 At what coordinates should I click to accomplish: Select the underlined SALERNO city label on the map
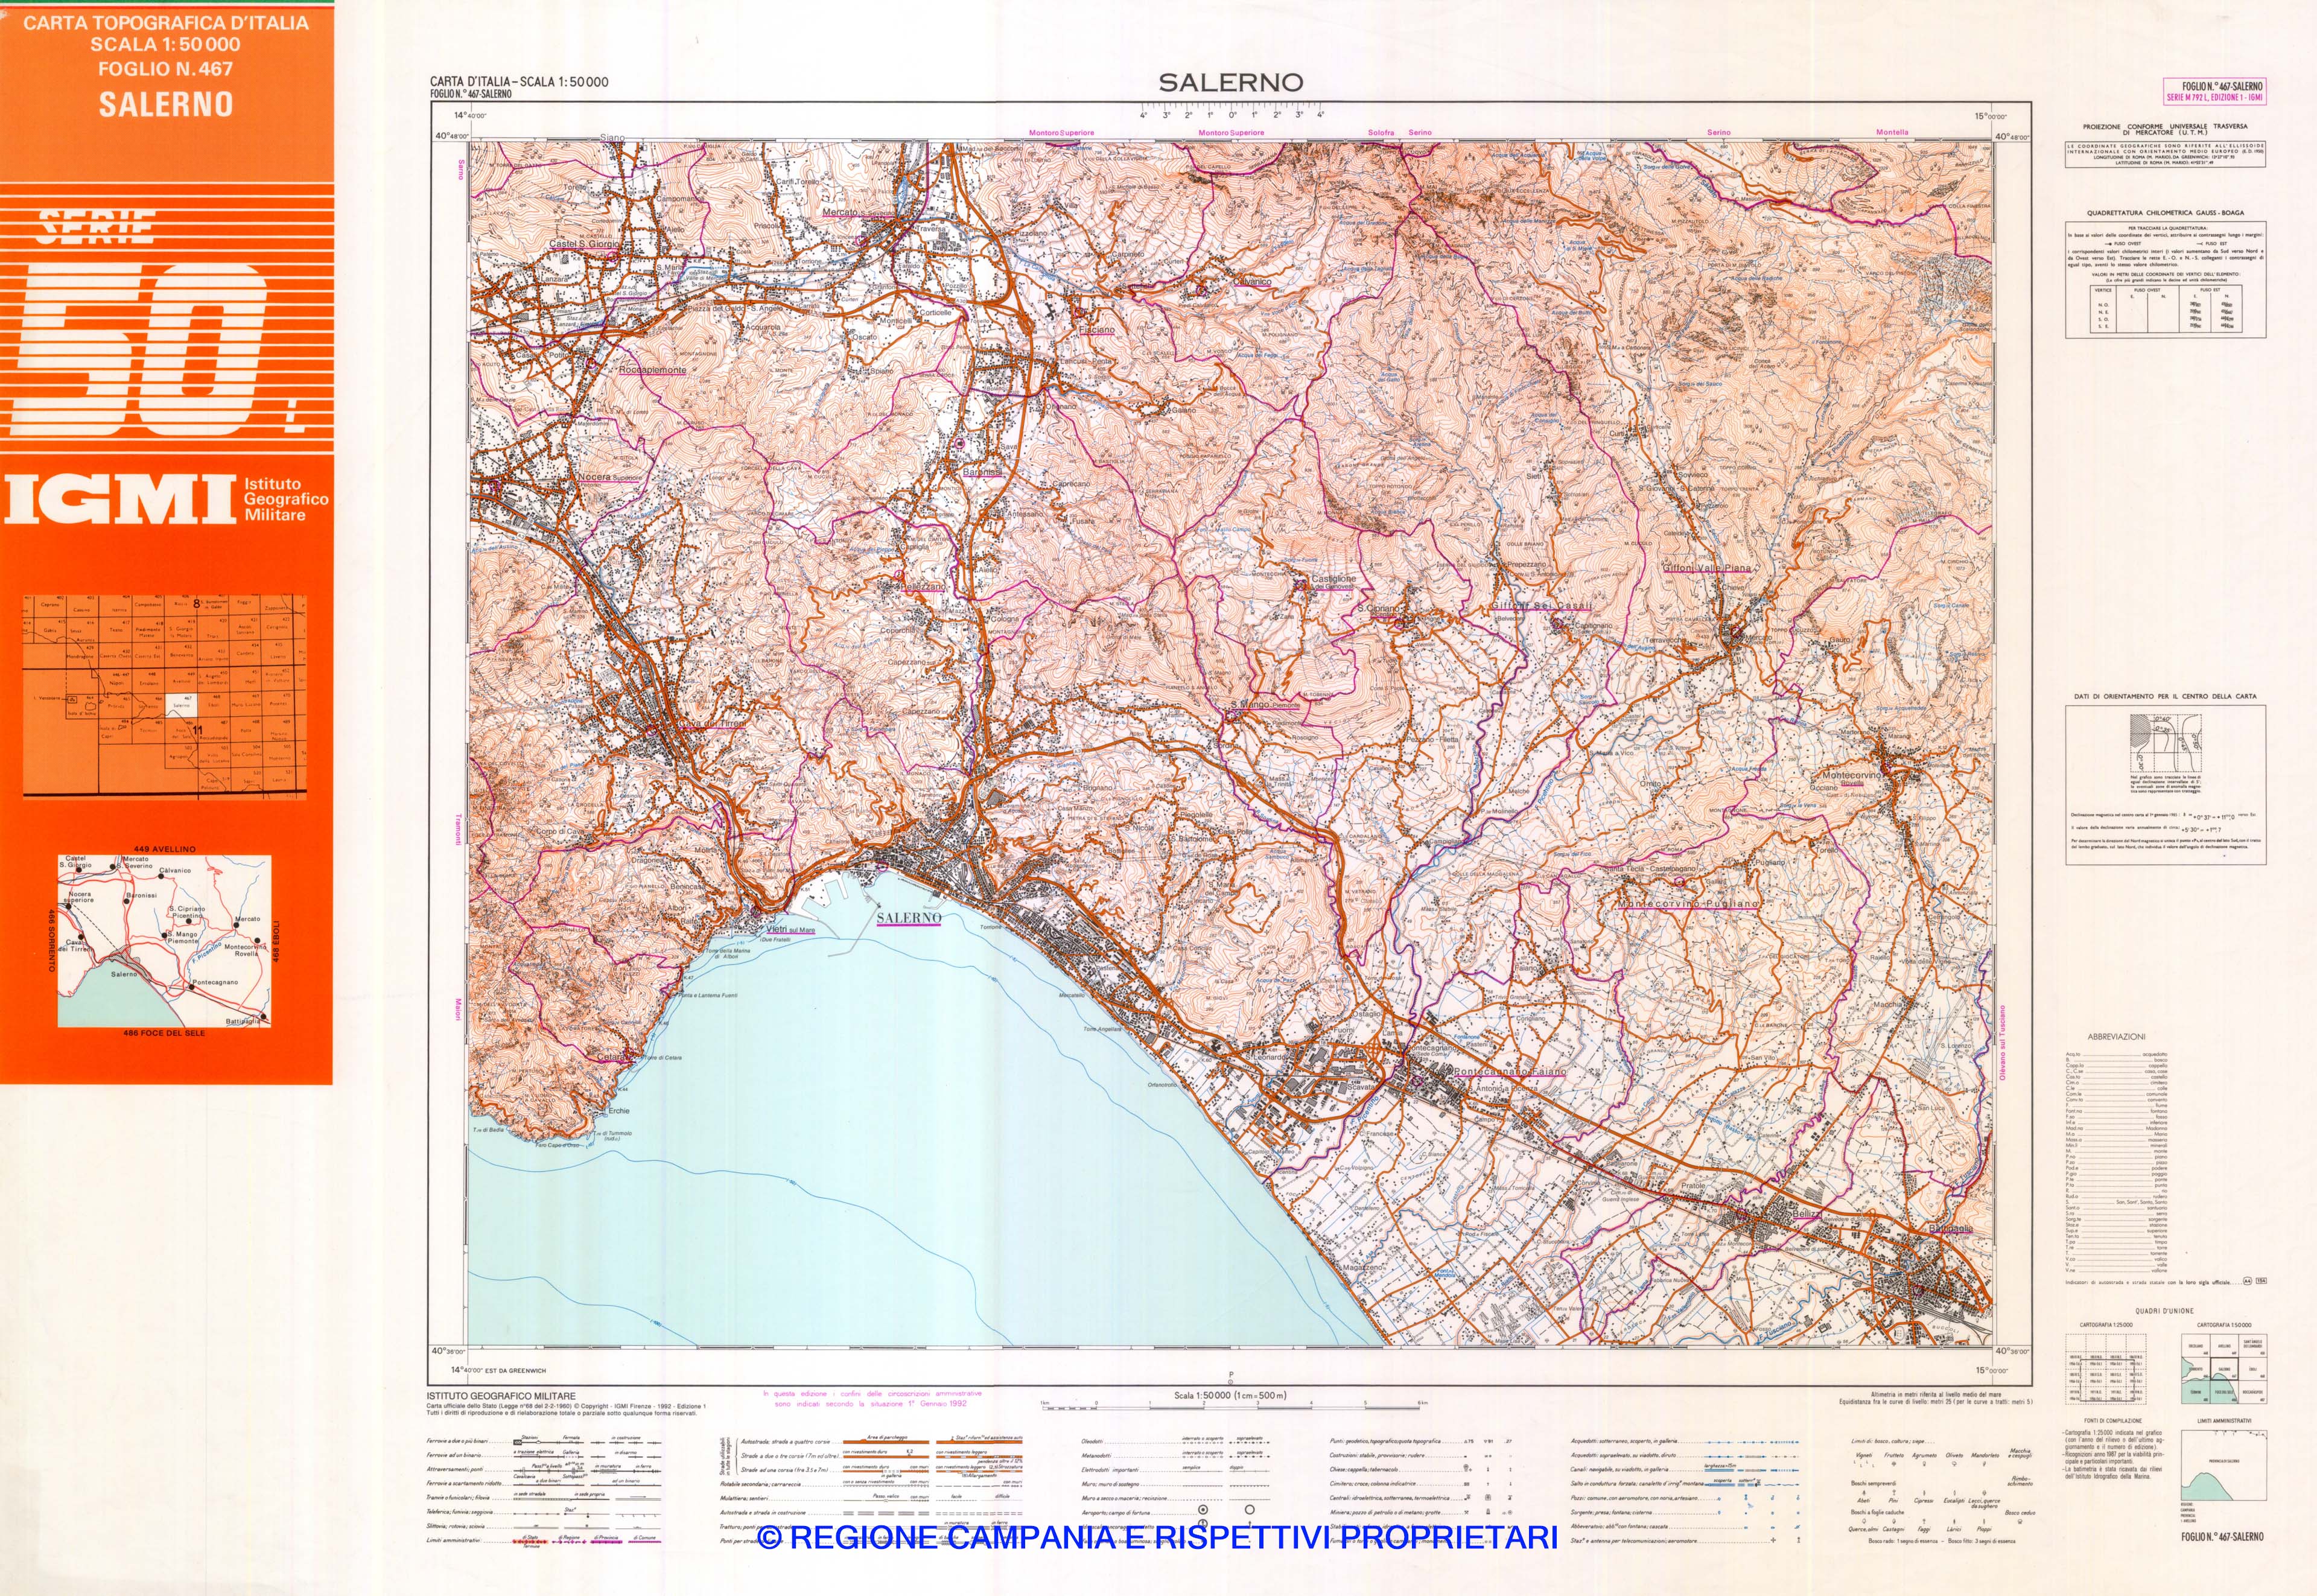pyautogui.click(x=909, y=918)
